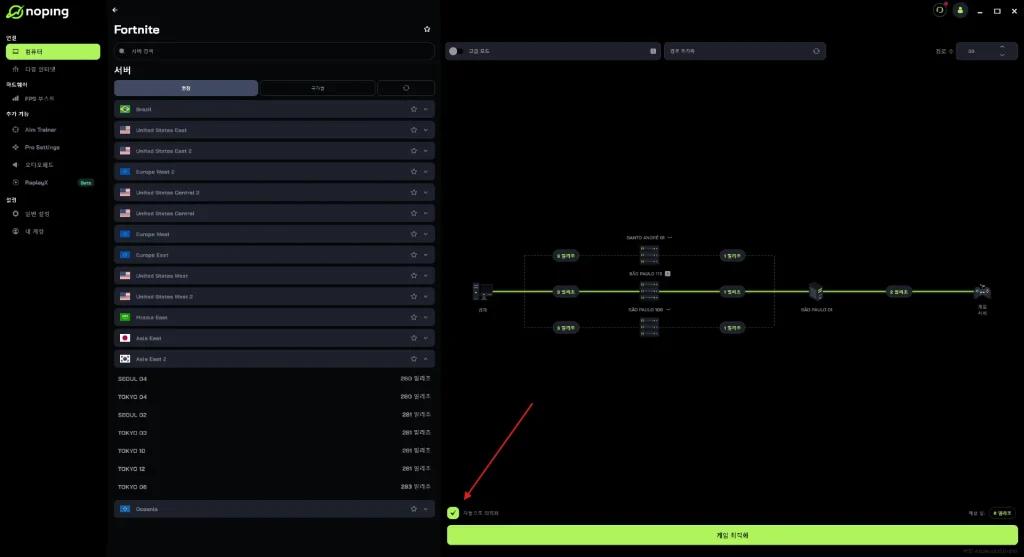Expand the United States Central 2 chevron
Viewport: 1024px width, 557px height.
coord(426,193)
